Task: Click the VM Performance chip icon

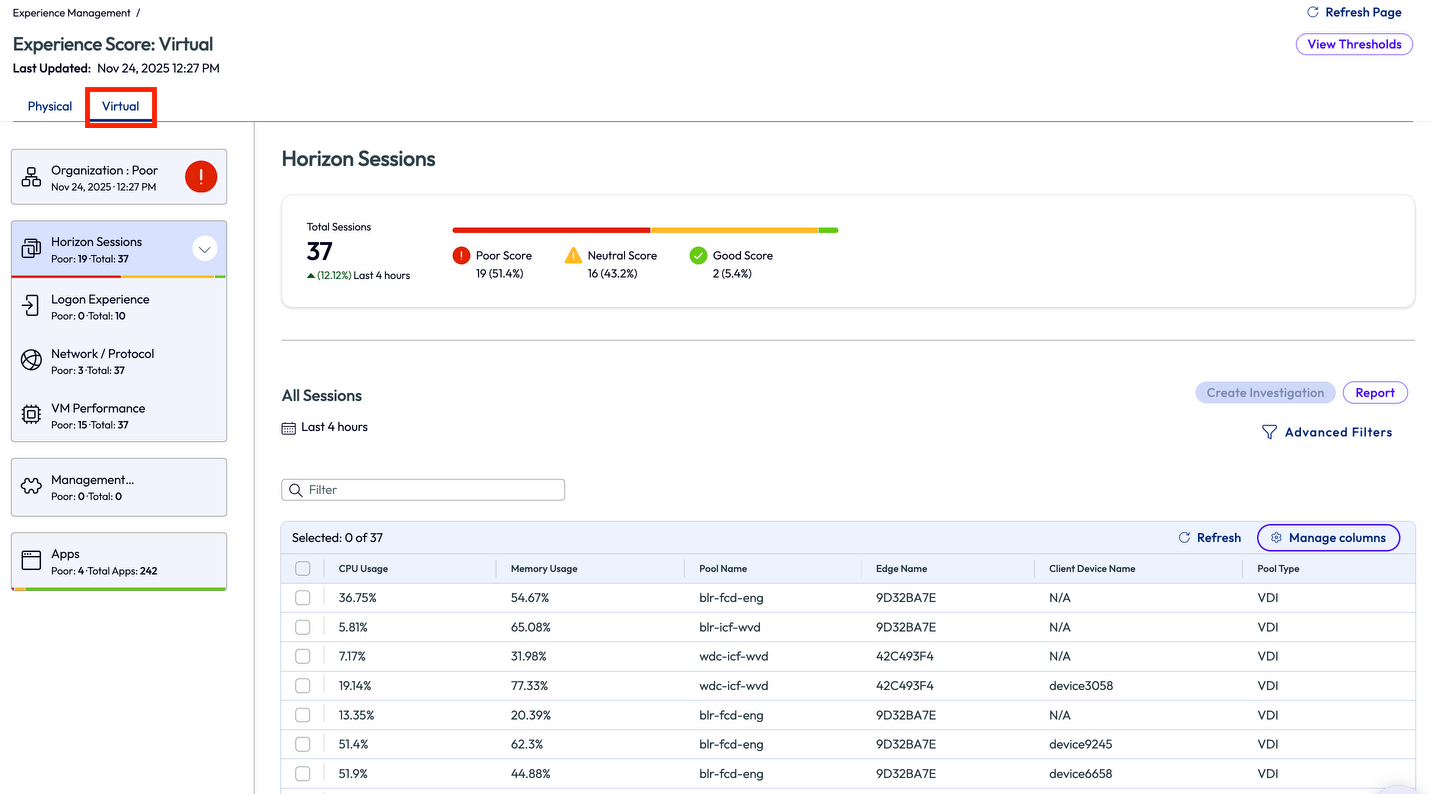Action: 31,415
